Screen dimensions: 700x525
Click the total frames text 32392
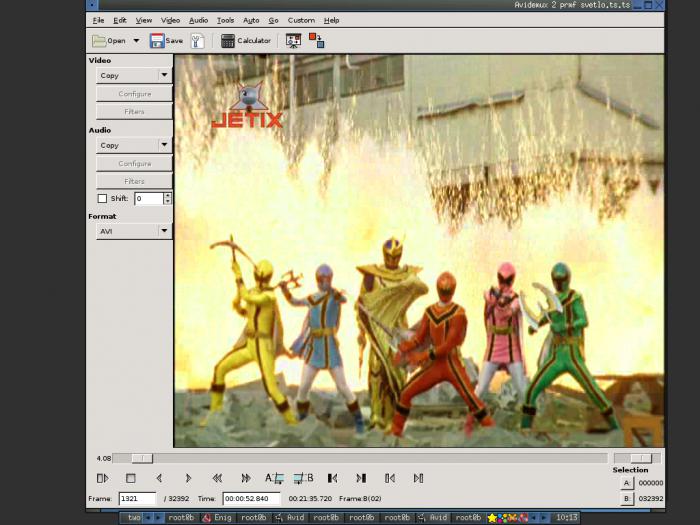tap(176, 499)
